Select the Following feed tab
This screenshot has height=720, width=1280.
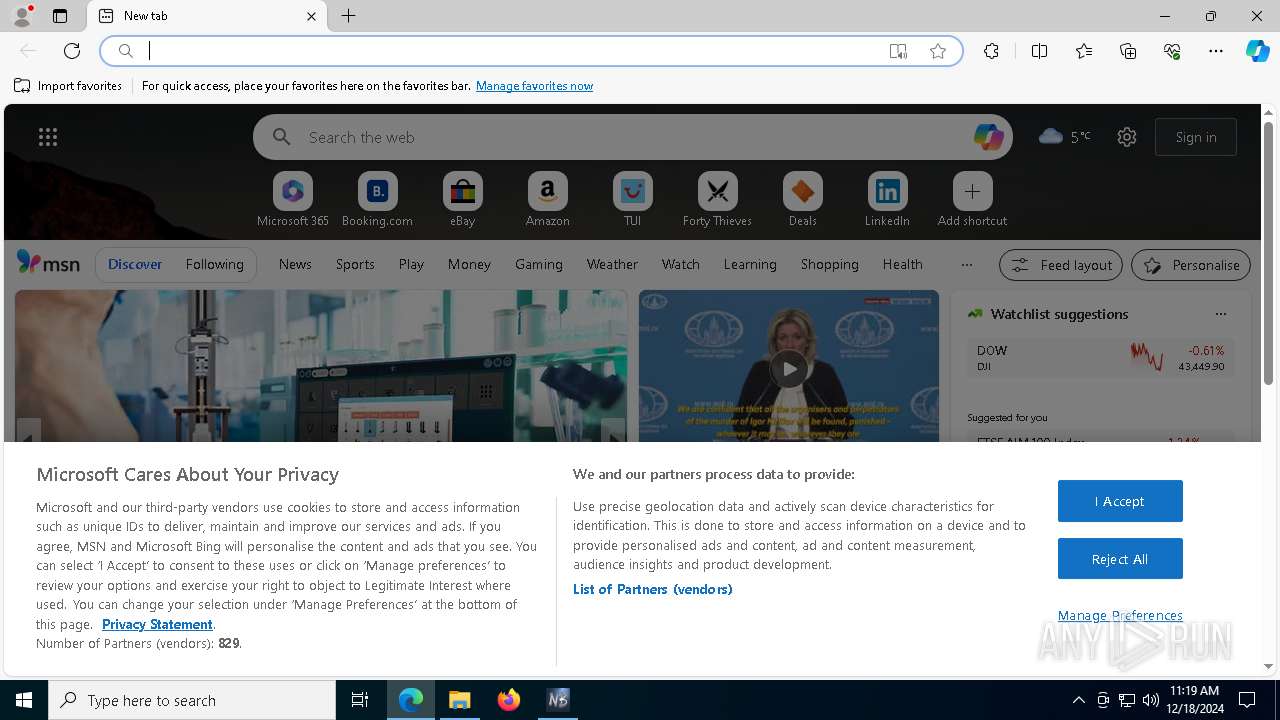[214, 264]
